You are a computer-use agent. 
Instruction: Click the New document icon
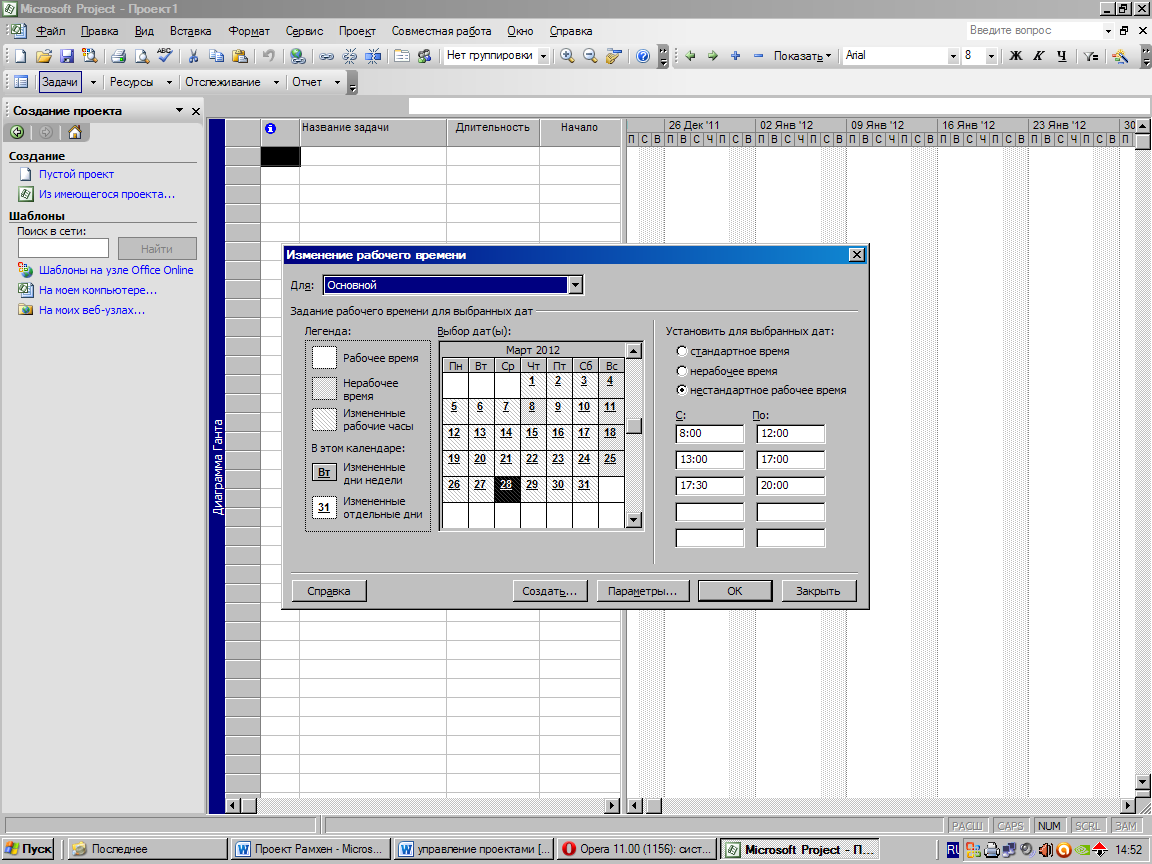click(x=21, y=56)
